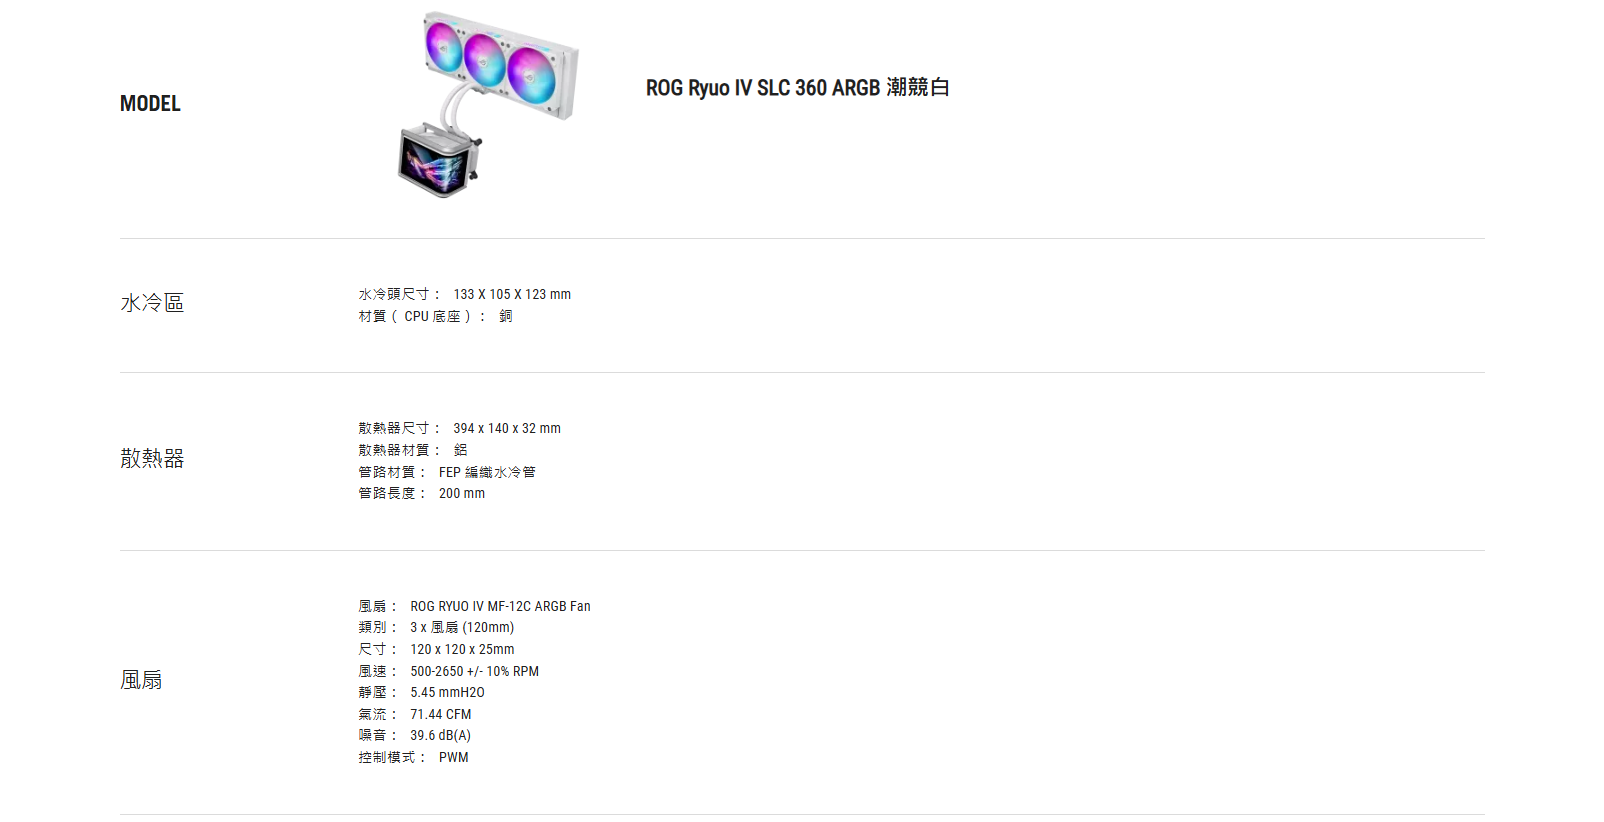Click the FEP 編織水冷管 tubing text
Screen dimensions: 1604x822
pyautogui.click(x=487, y=472)
